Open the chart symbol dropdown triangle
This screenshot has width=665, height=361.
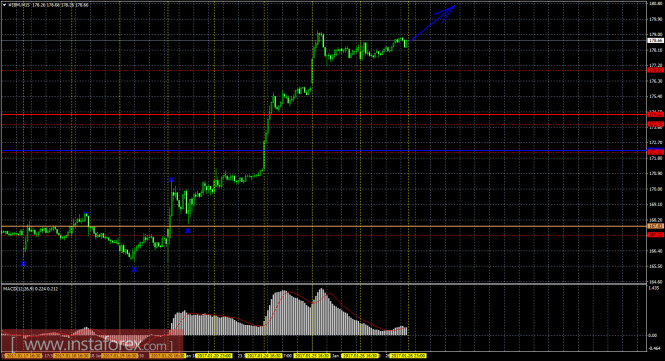[4, 5]
